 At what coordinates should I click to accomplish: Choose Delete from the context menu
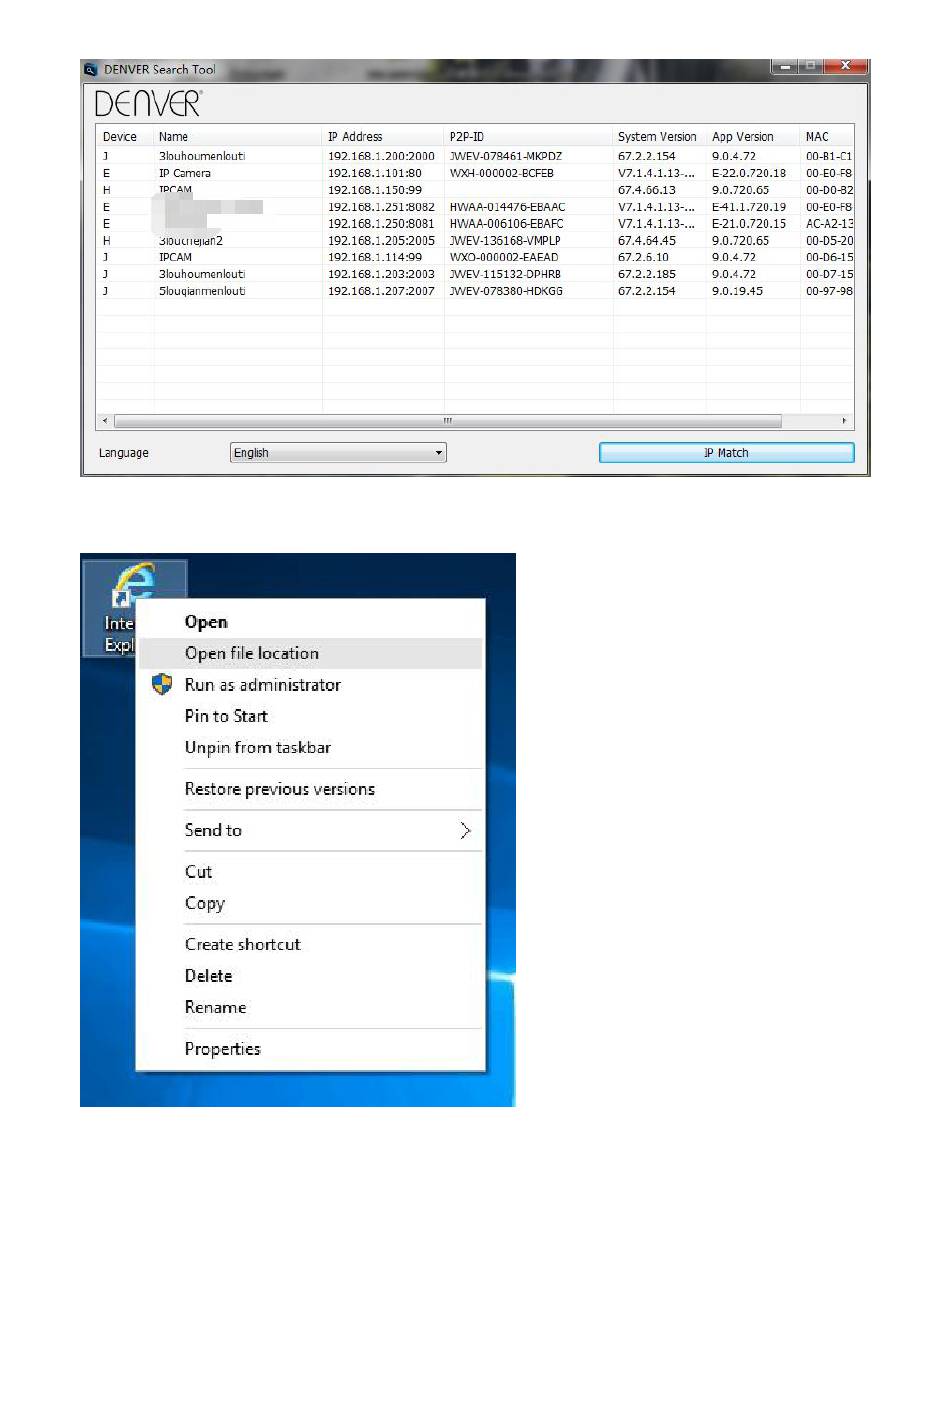pos(208,976)
